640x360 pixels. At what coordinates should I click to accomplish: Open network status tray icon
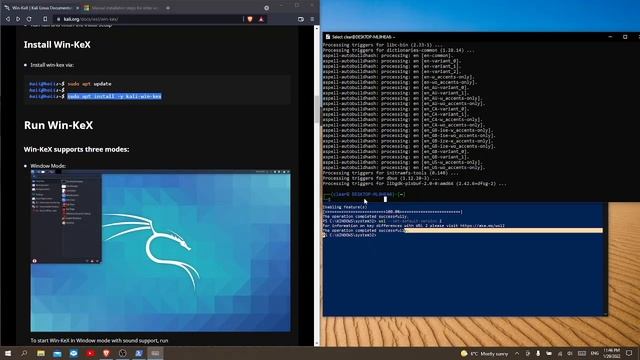pyautogui.click(x=560, y=353)
